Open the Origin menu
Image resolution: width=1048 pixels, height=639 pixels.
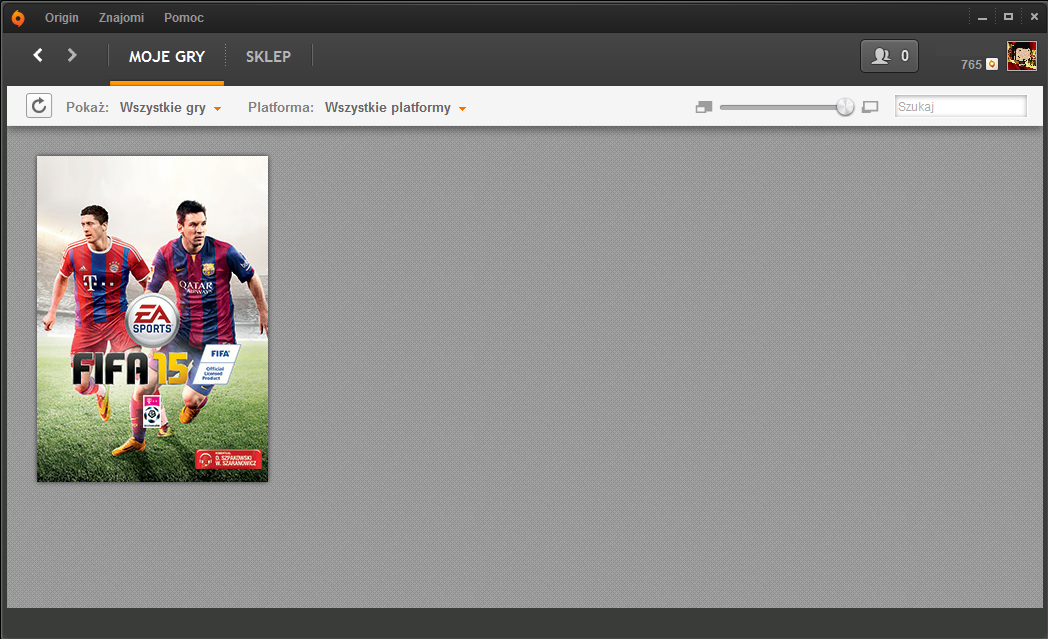(61, 18)
